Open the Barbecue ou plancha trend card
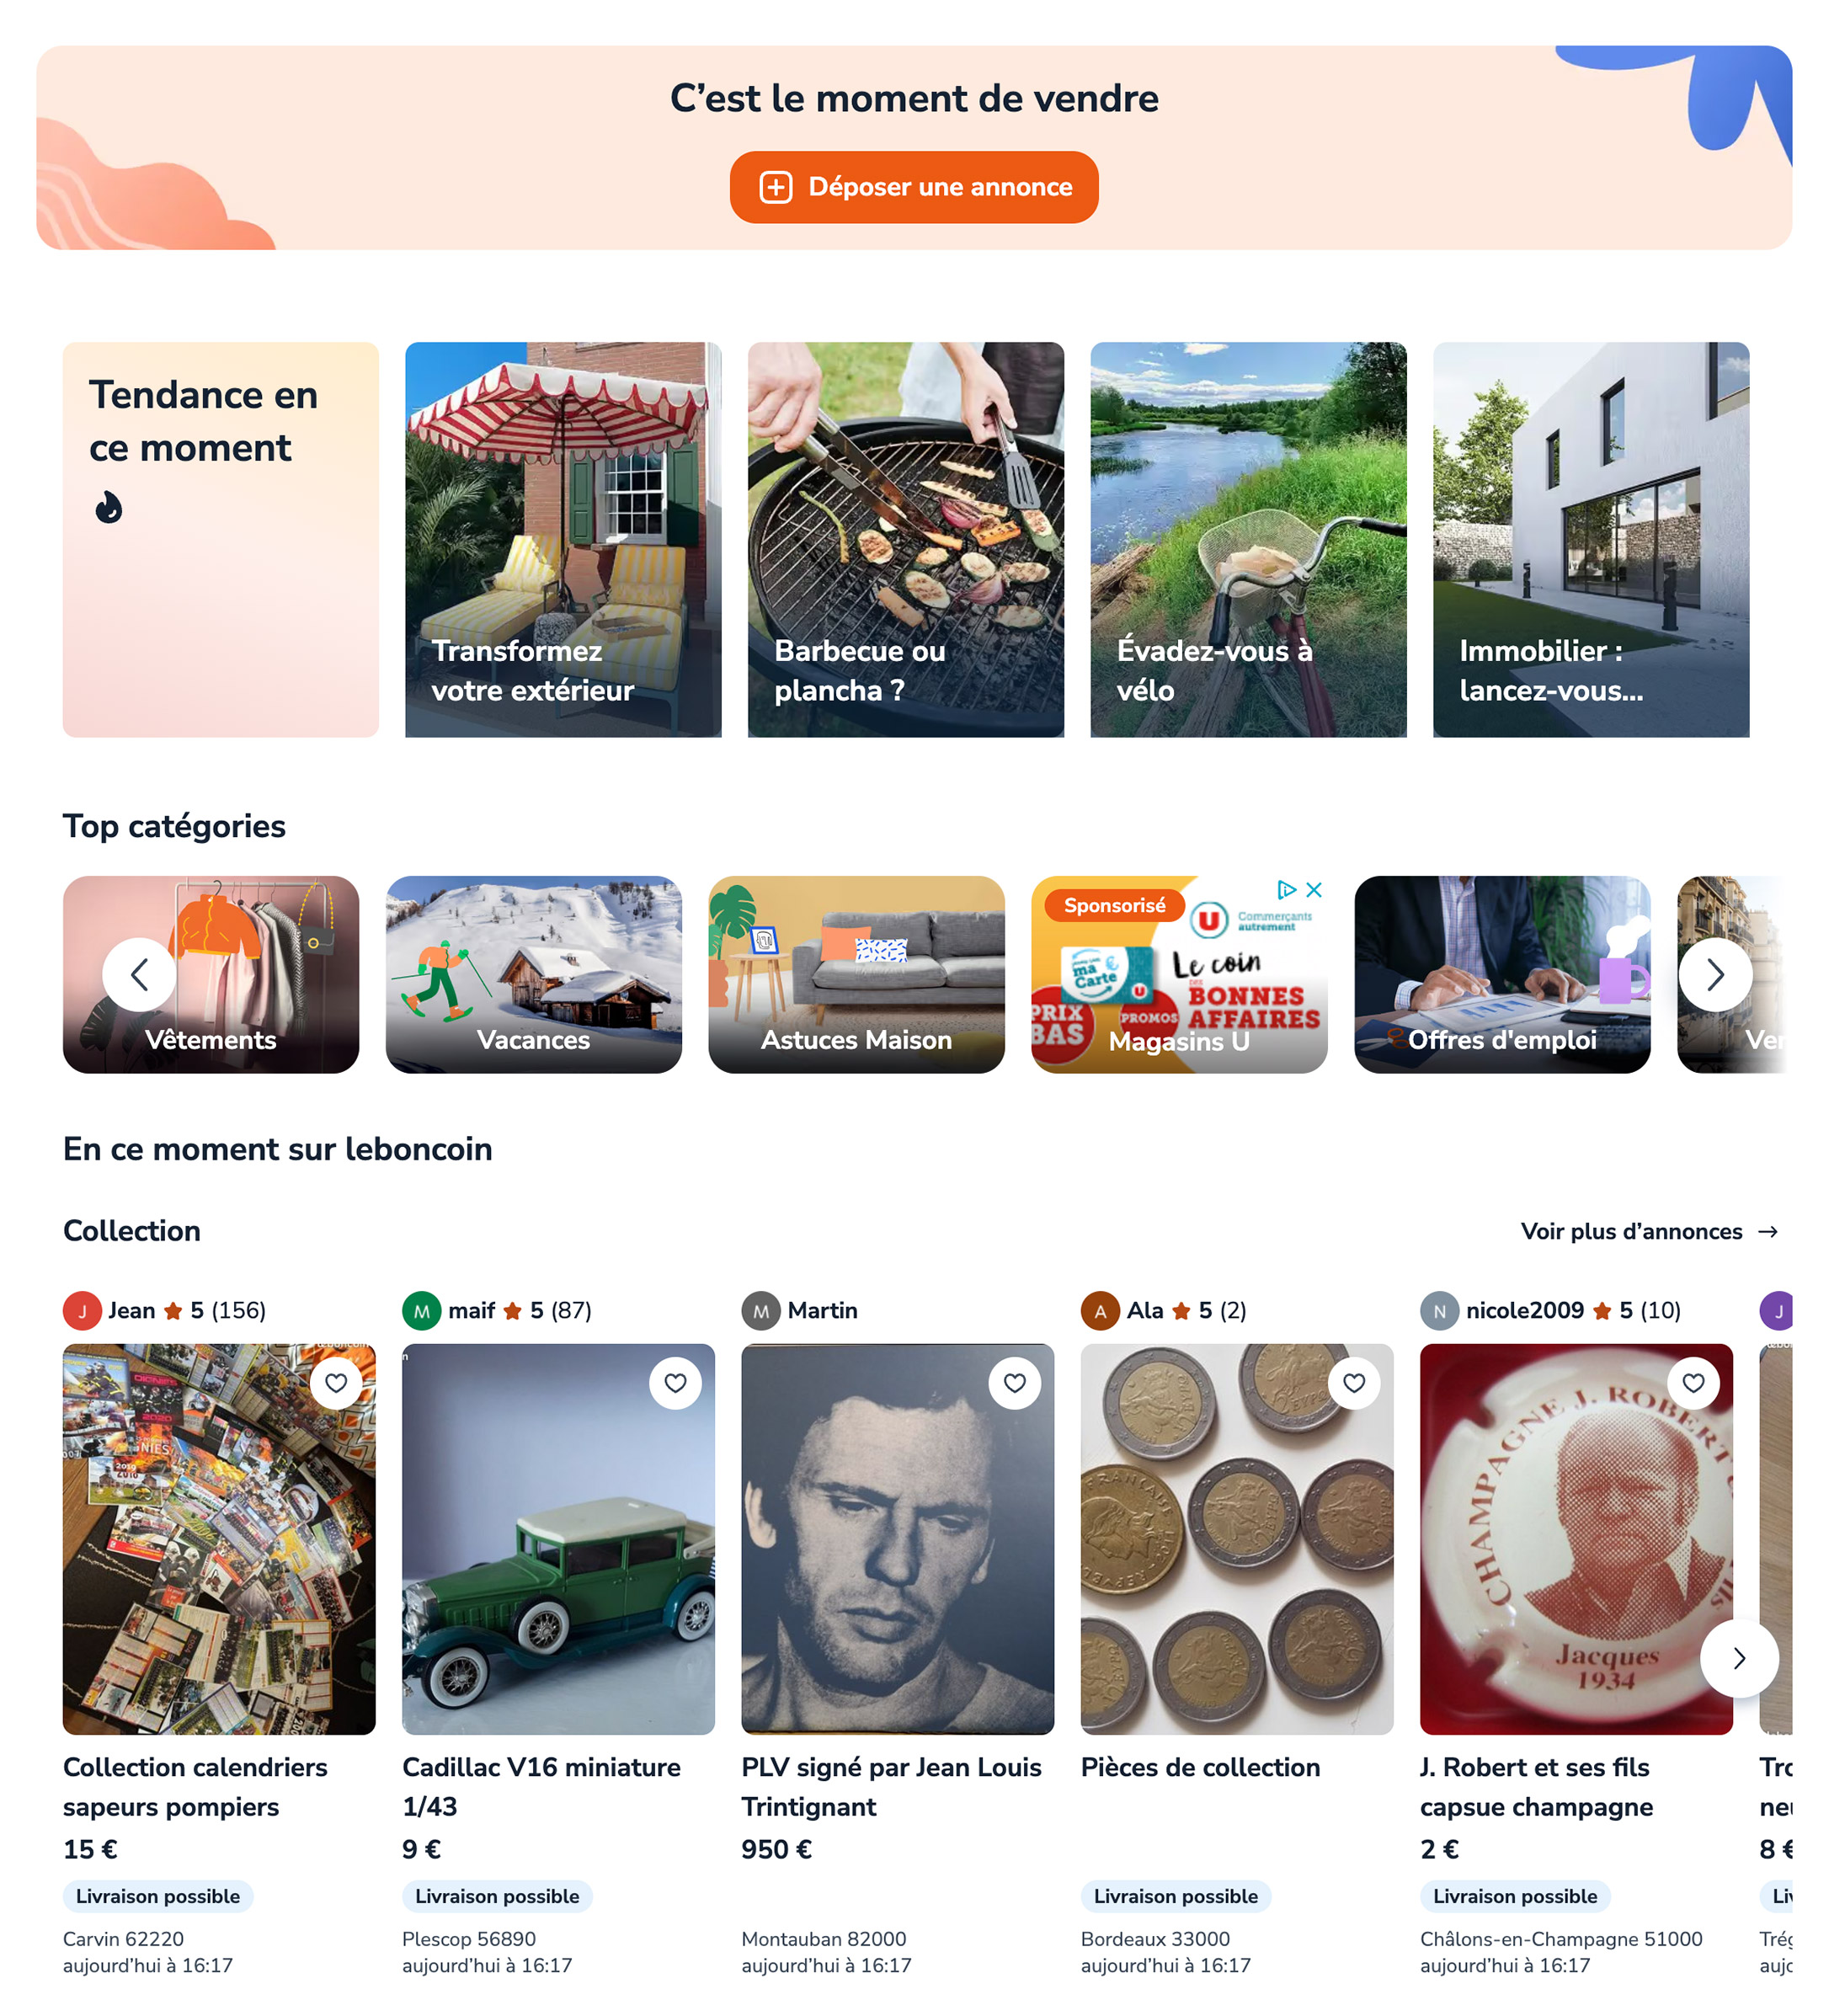This screenshot has width=1829, height=2016. 905,540
